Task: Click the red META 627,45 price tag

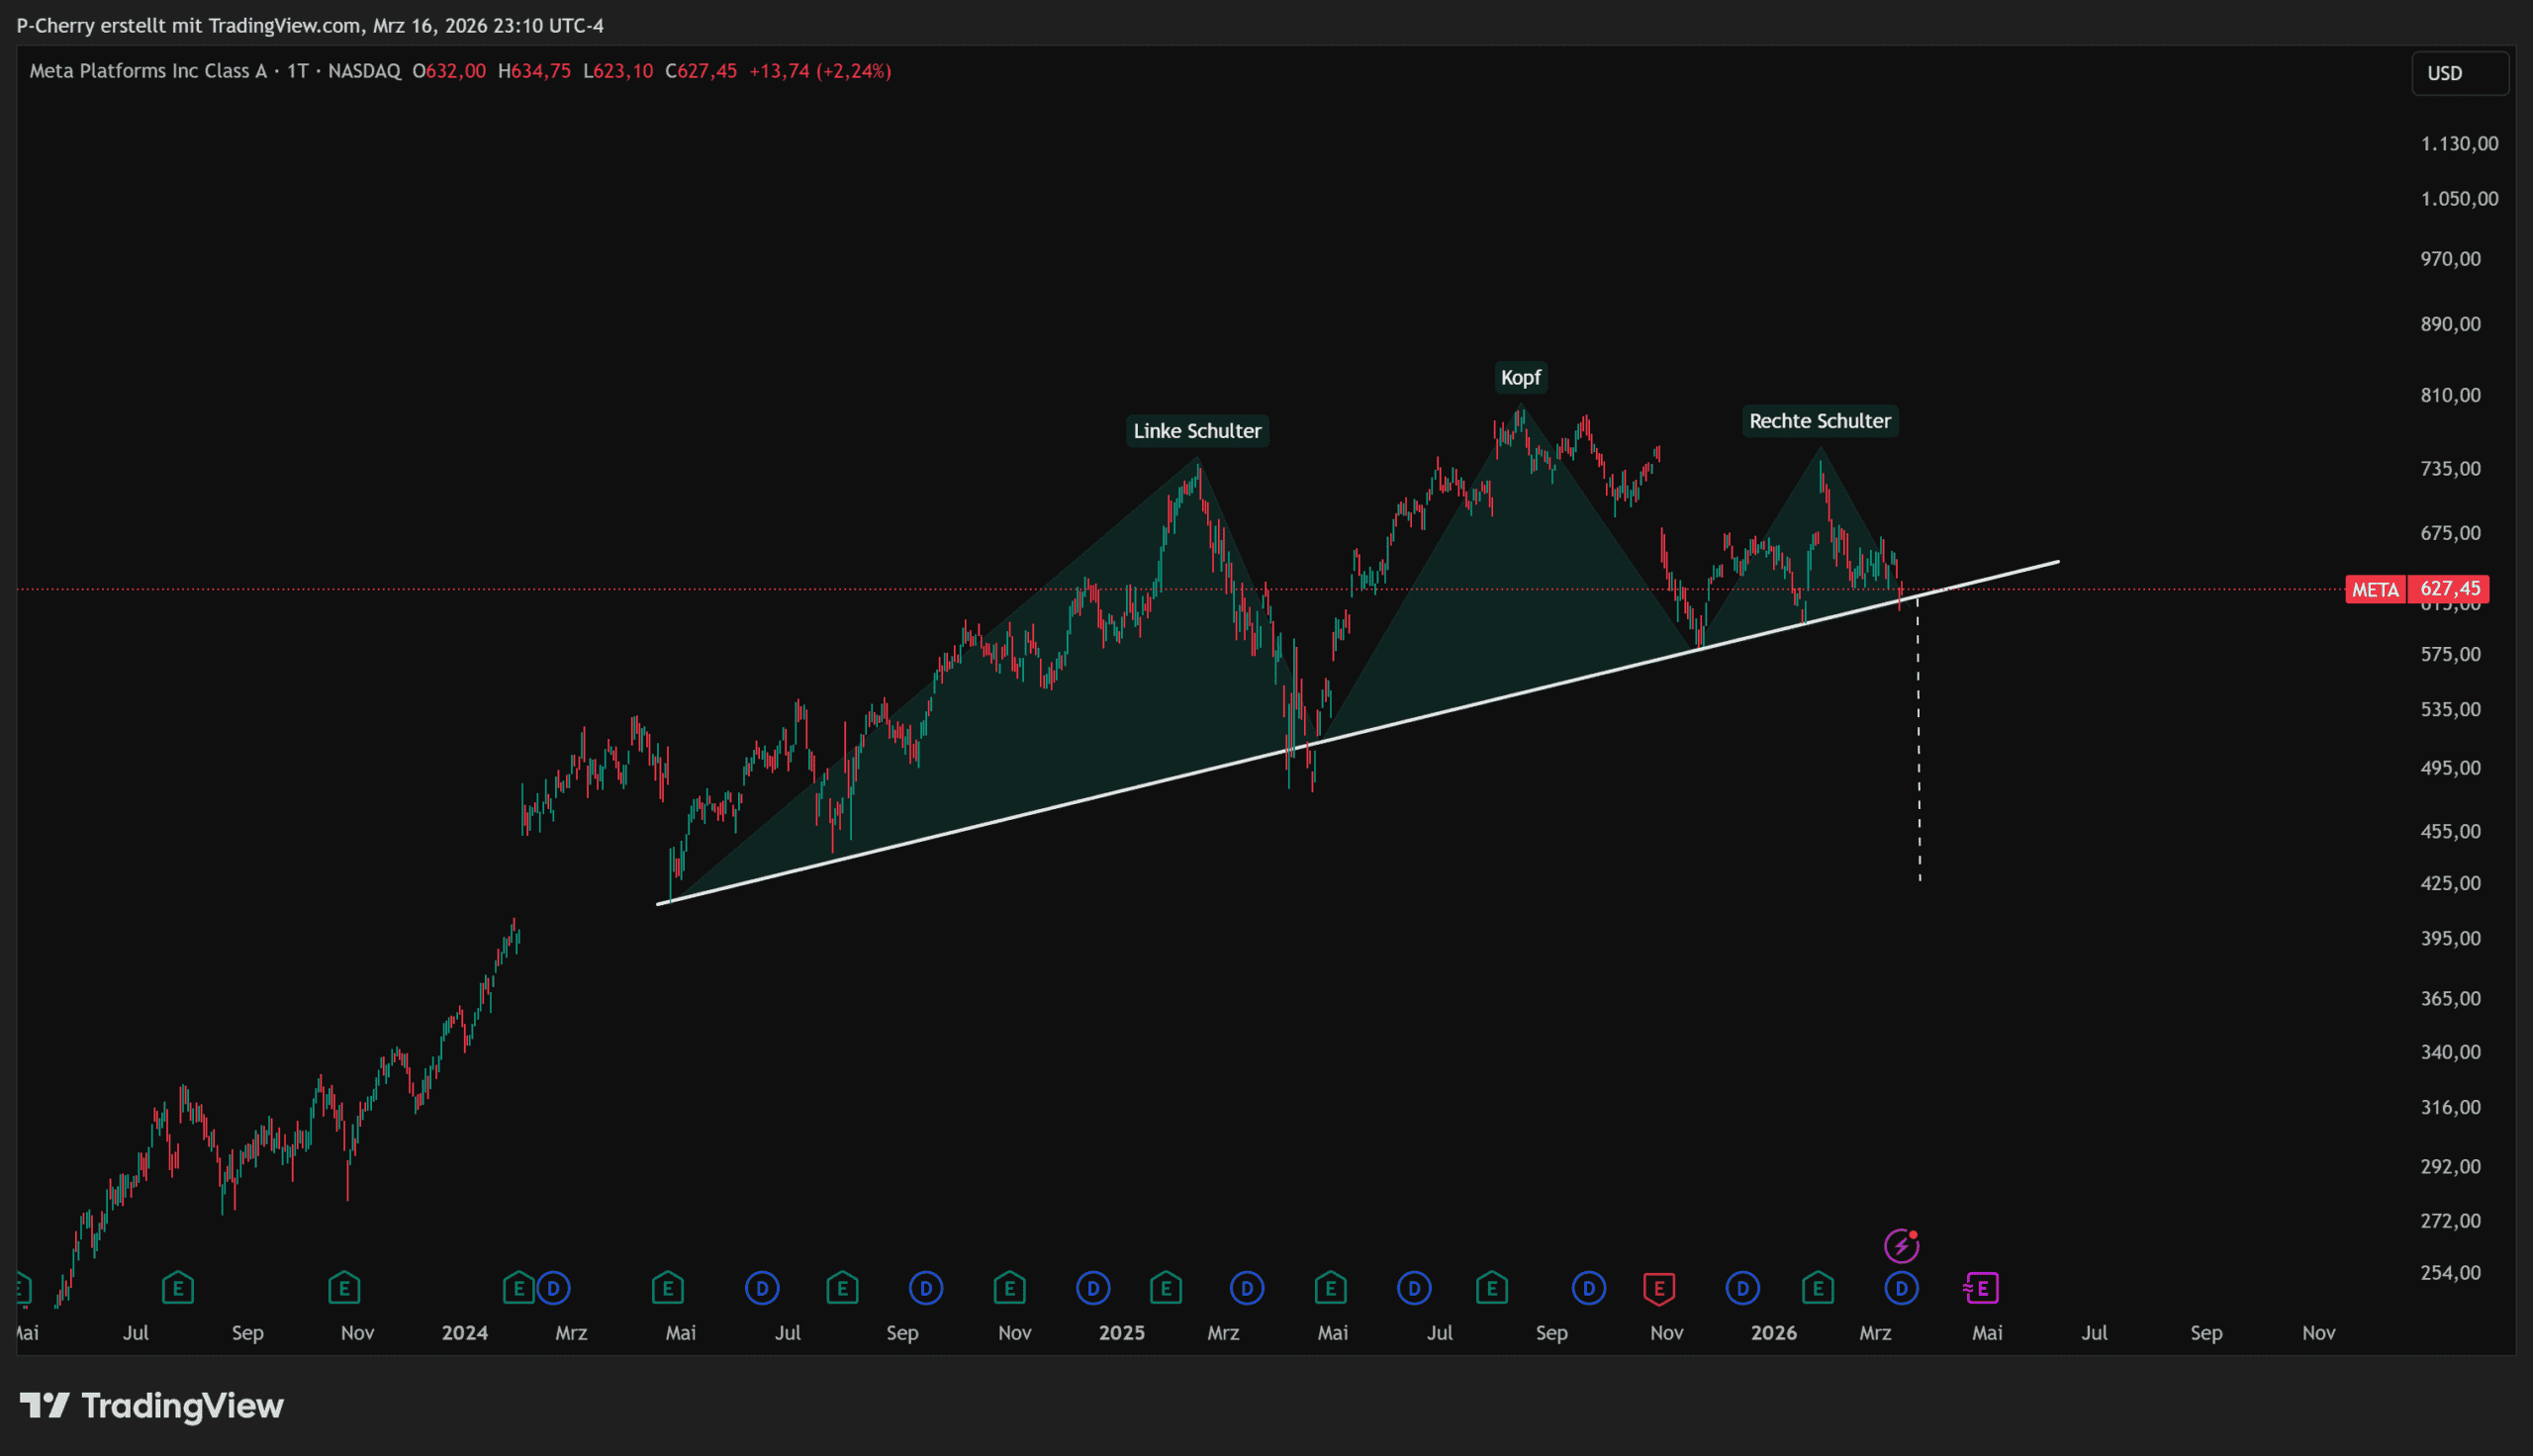Action: tap(2416, 589)
